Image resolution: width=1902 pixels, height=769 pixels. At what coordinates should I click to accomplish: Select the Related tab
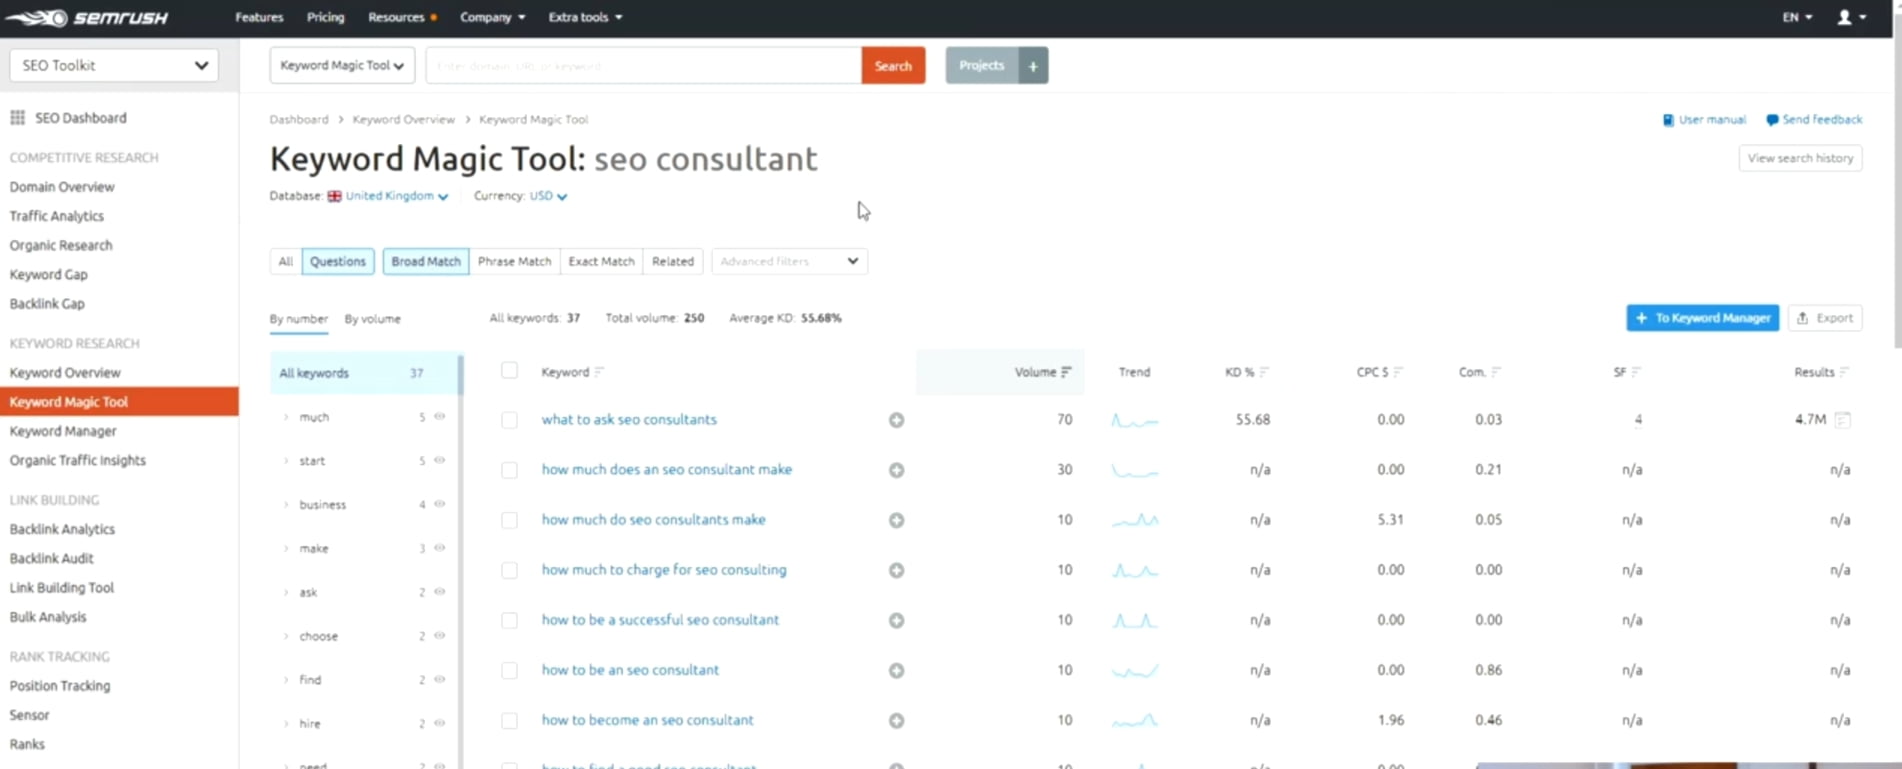pyautogui.click(x=673, y=261)
